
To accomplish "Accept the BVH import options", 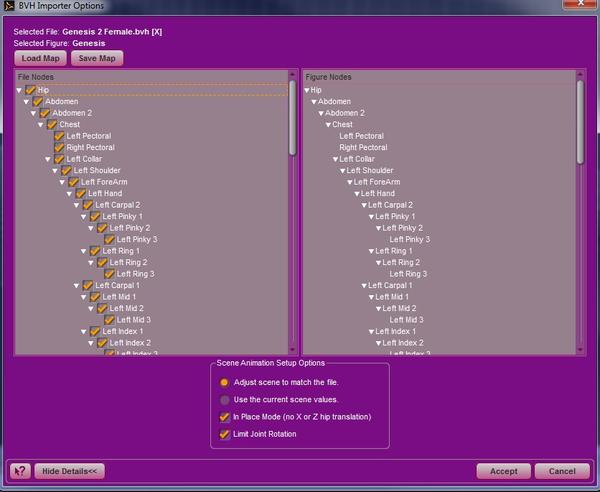I will coord(504,471).
